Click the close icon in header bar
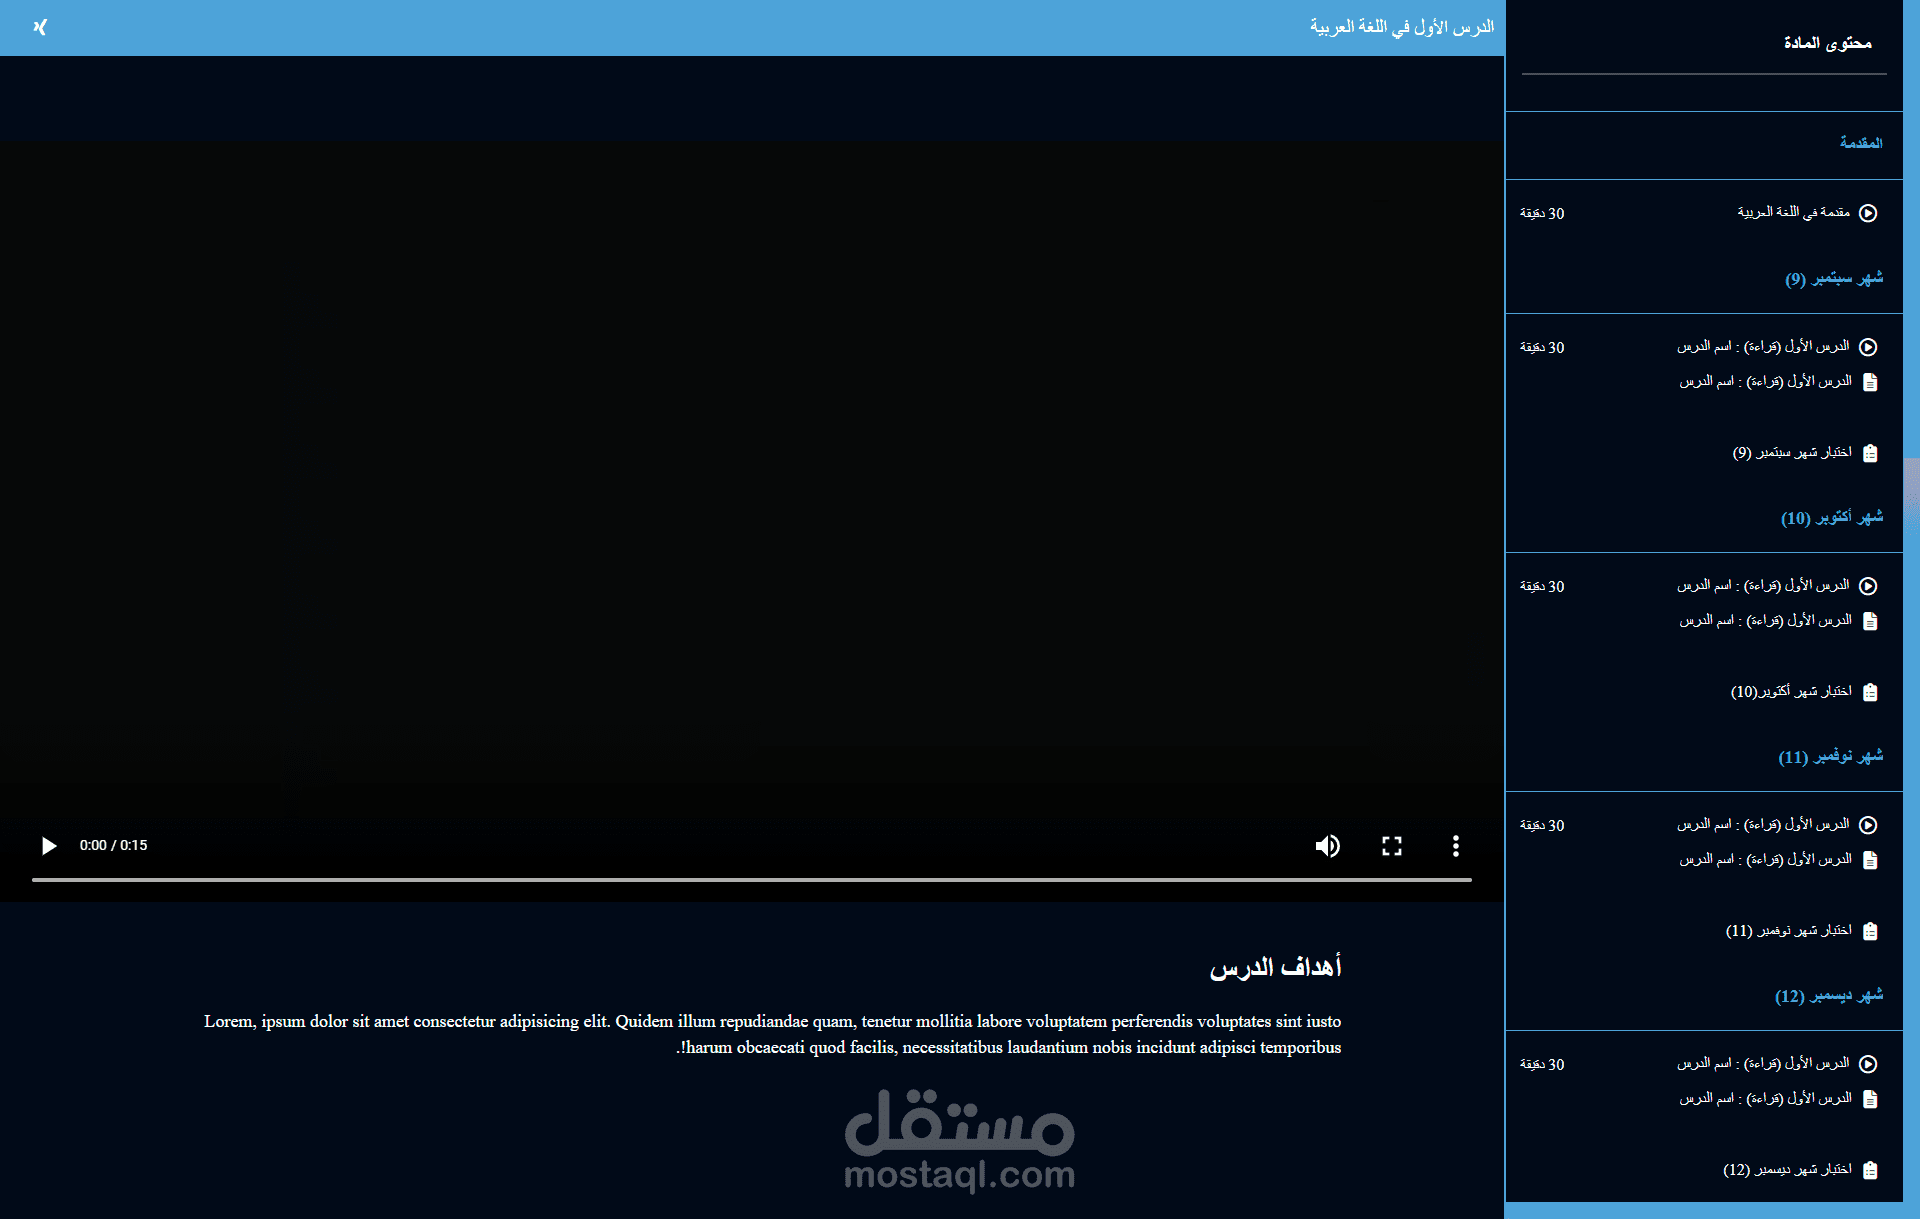Image resolution: width=1920 pixels, height=1219 pixels. (x=40, y=27)
